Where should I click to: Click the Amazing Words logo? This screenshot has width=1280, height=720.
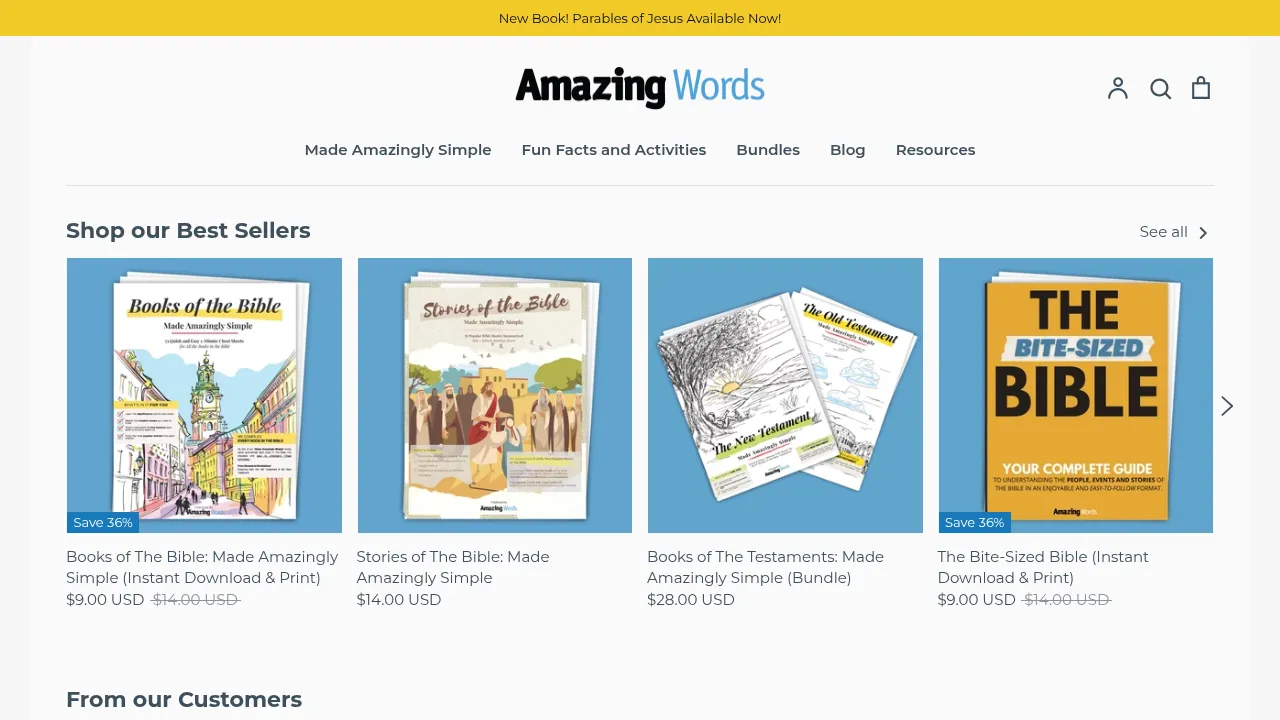639,87
